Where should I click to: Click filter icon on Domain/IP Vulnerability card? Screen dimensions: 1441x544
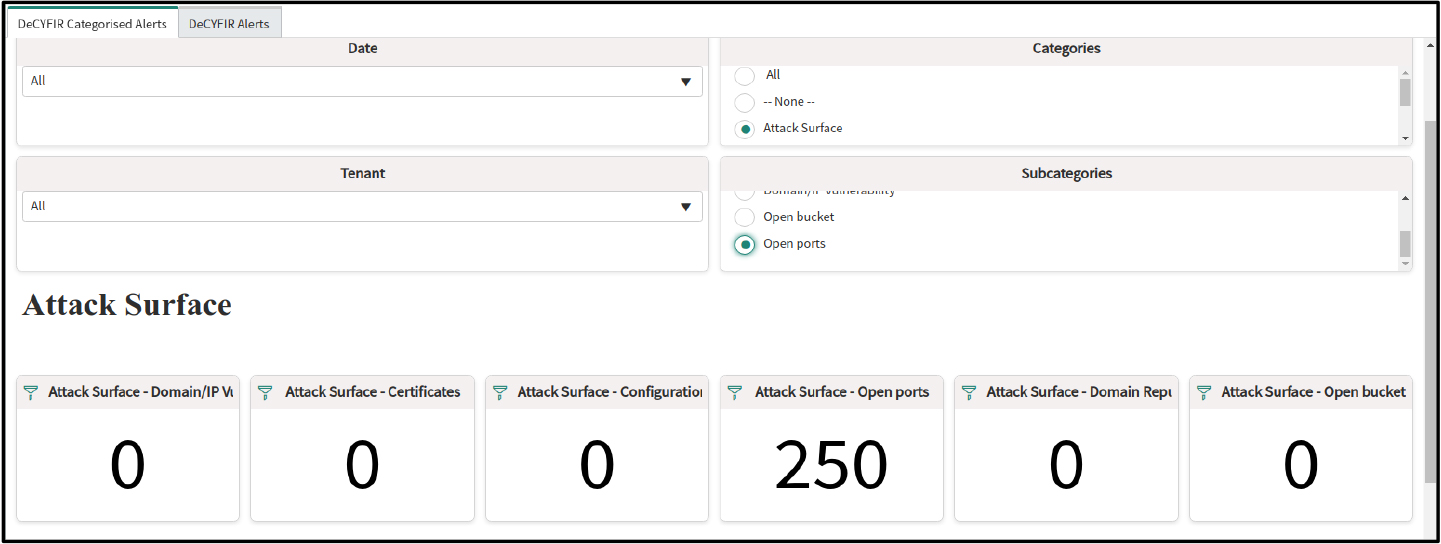pyautogui.click(x=31, y=392)
